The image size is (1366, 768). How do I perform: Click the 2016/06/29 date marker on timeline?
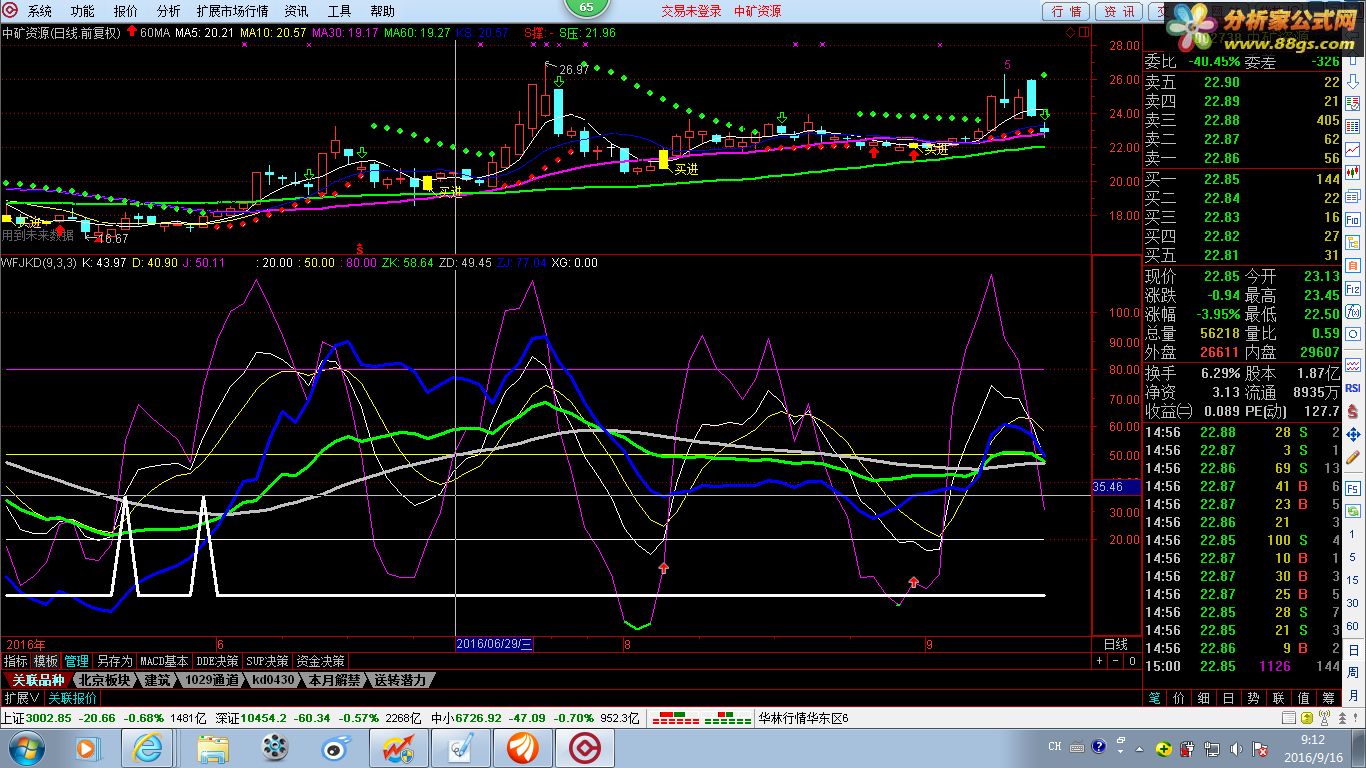(x=494, y=644)
